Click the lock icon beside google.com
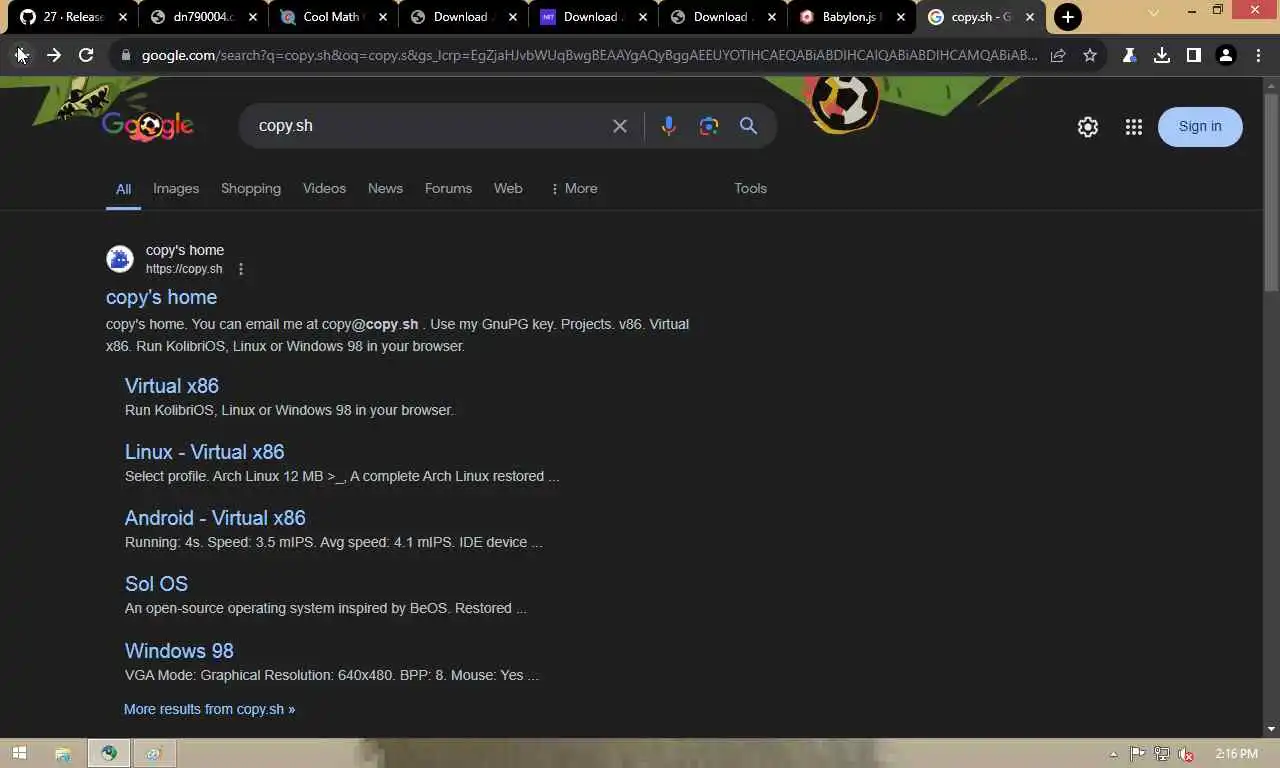The width and height of the screenshot is (1280, 768). coord(126,55)
